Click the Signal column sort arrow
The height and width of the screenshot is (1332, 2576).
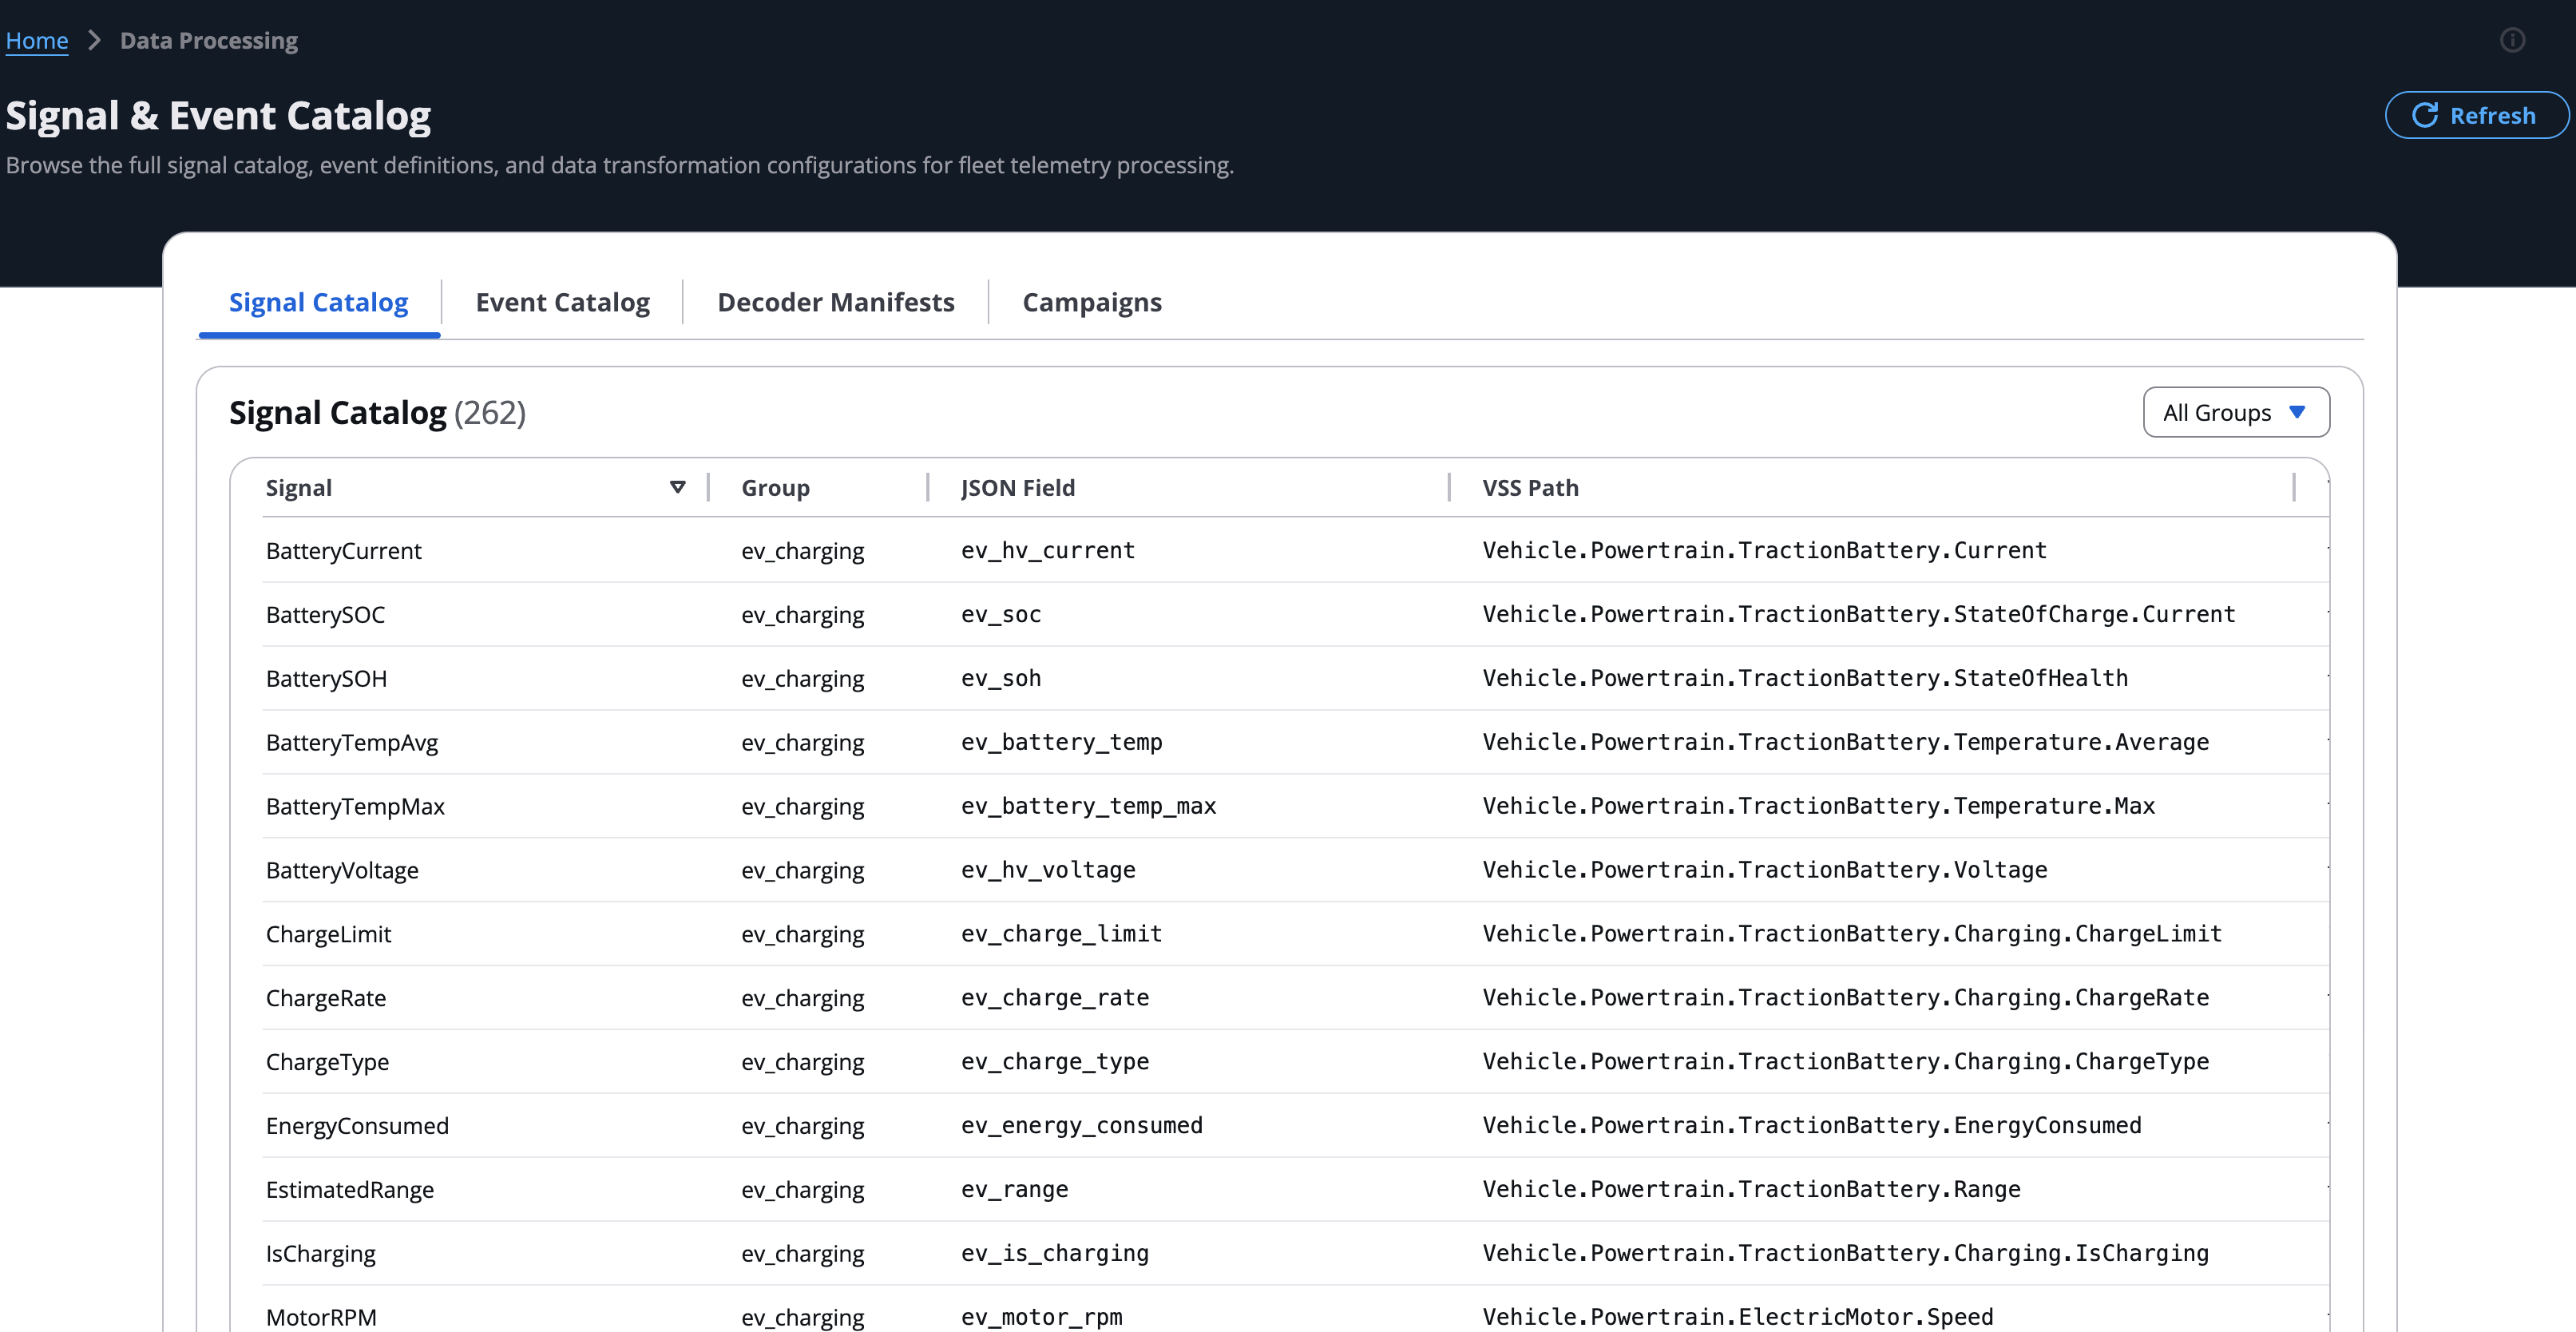click(677, 487)
